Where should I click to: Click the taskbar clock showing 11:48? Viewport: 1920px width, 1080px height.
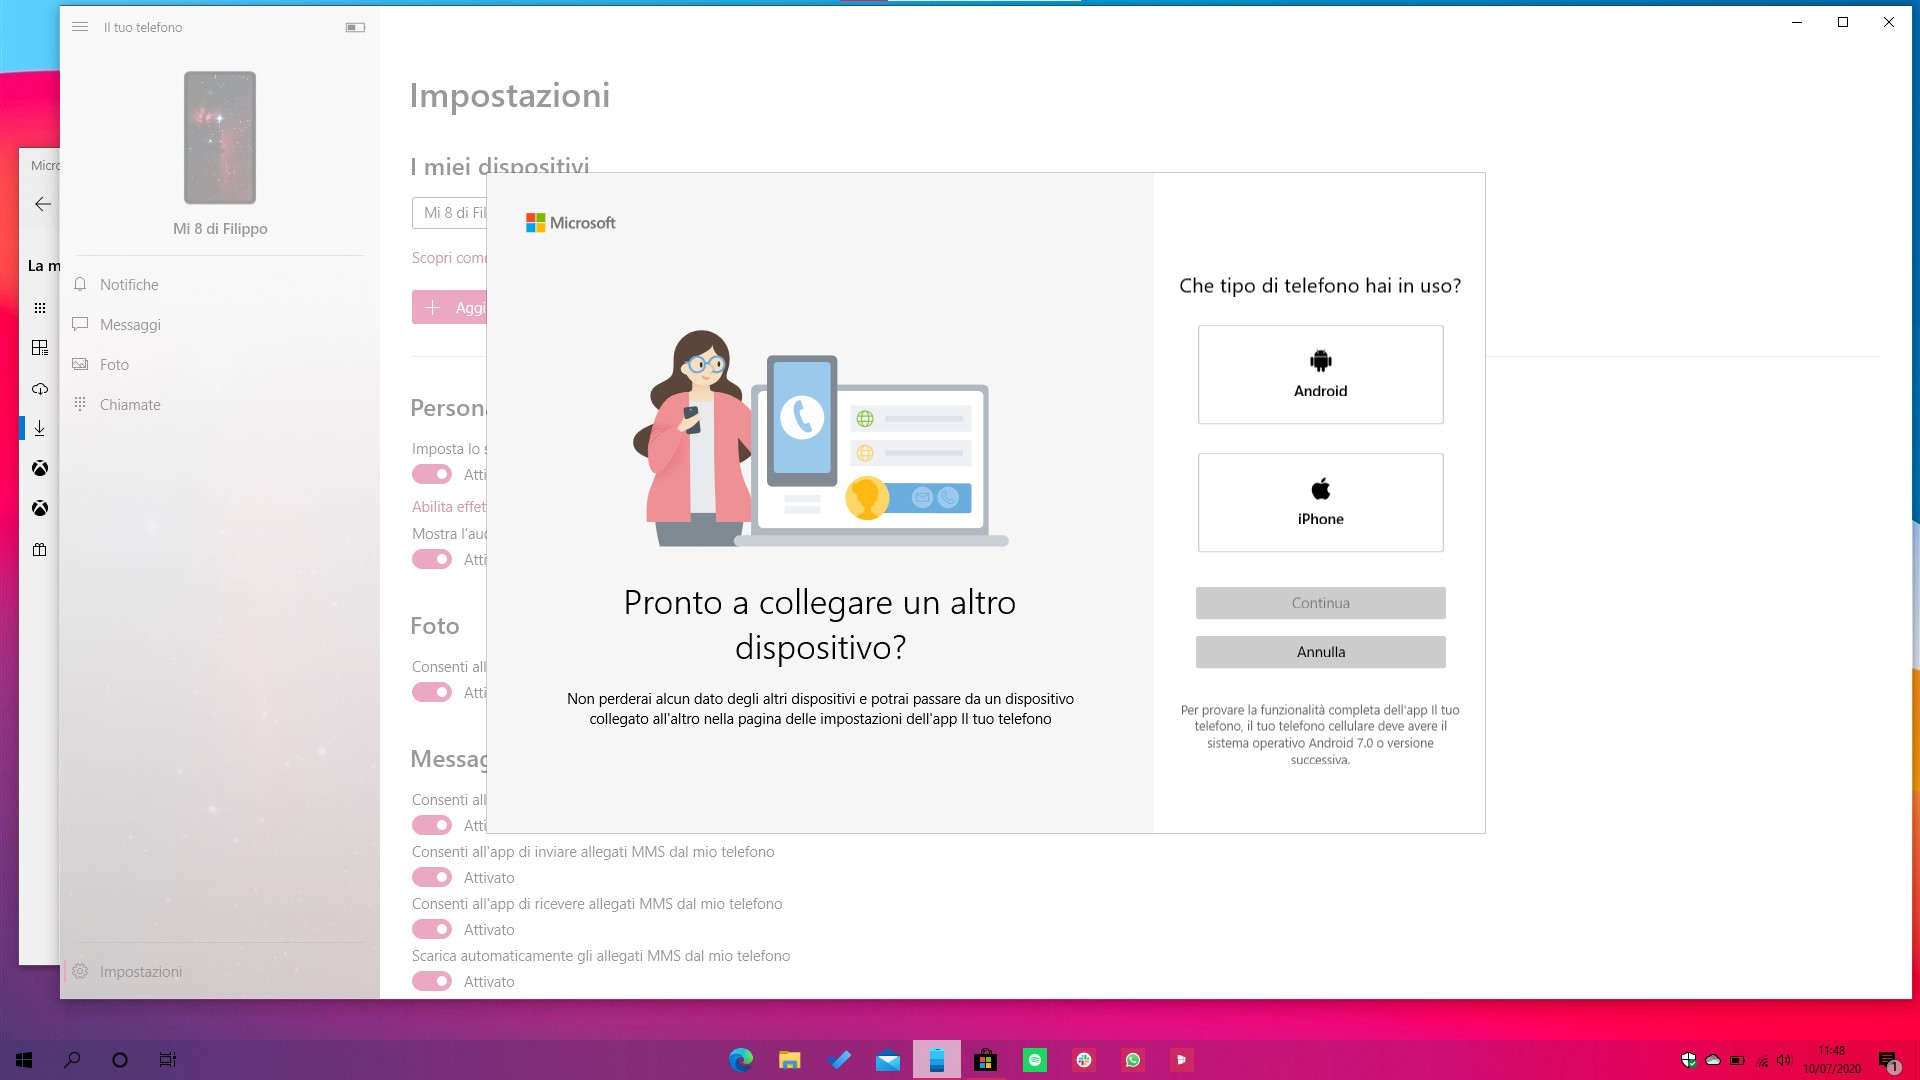1832,1060
